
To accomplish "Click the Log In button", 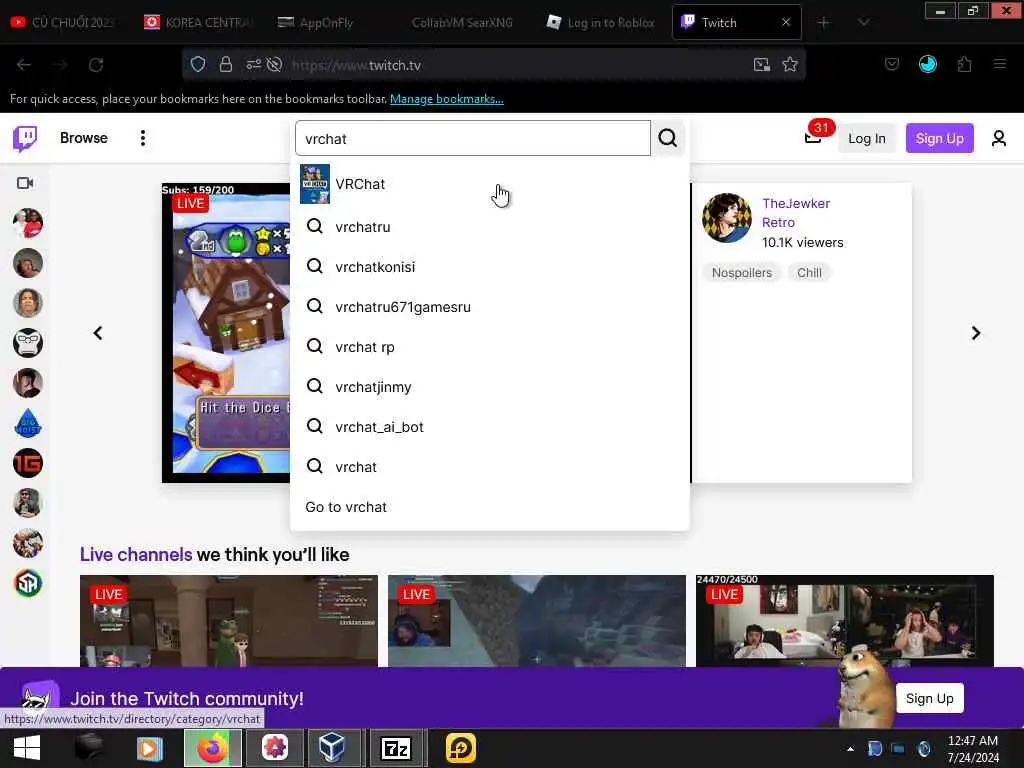I will [867, 138].
